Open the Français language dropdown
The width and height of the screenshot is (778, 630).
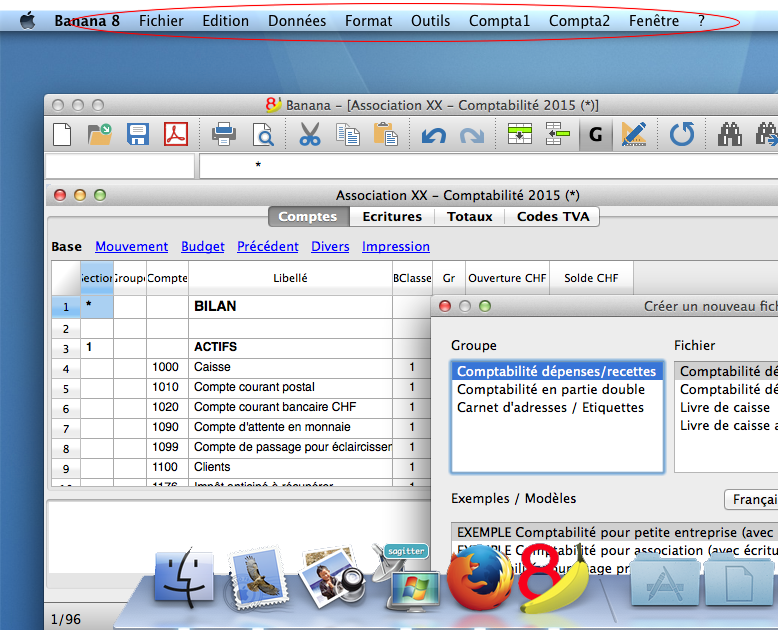pyautogui.click(x=751, y=499)
